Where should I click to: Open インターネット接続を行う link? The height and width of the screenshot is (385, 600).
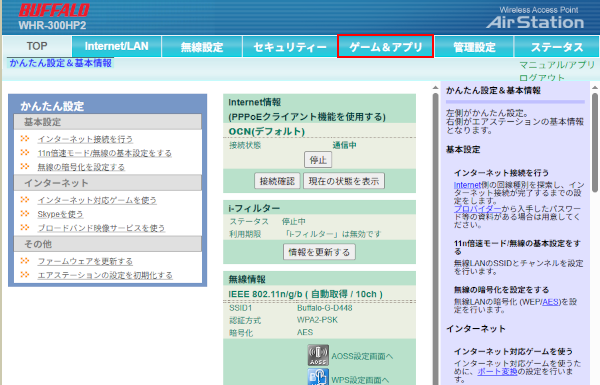point(85,139)
